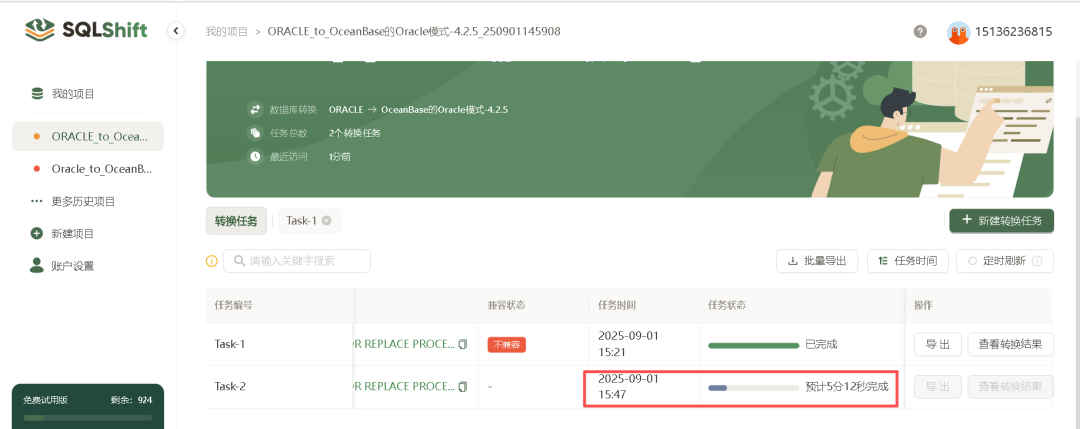The width and height of the screenshot is (1080, 429).
Task: Open the help question mark icon
Action: coord(920,31)
